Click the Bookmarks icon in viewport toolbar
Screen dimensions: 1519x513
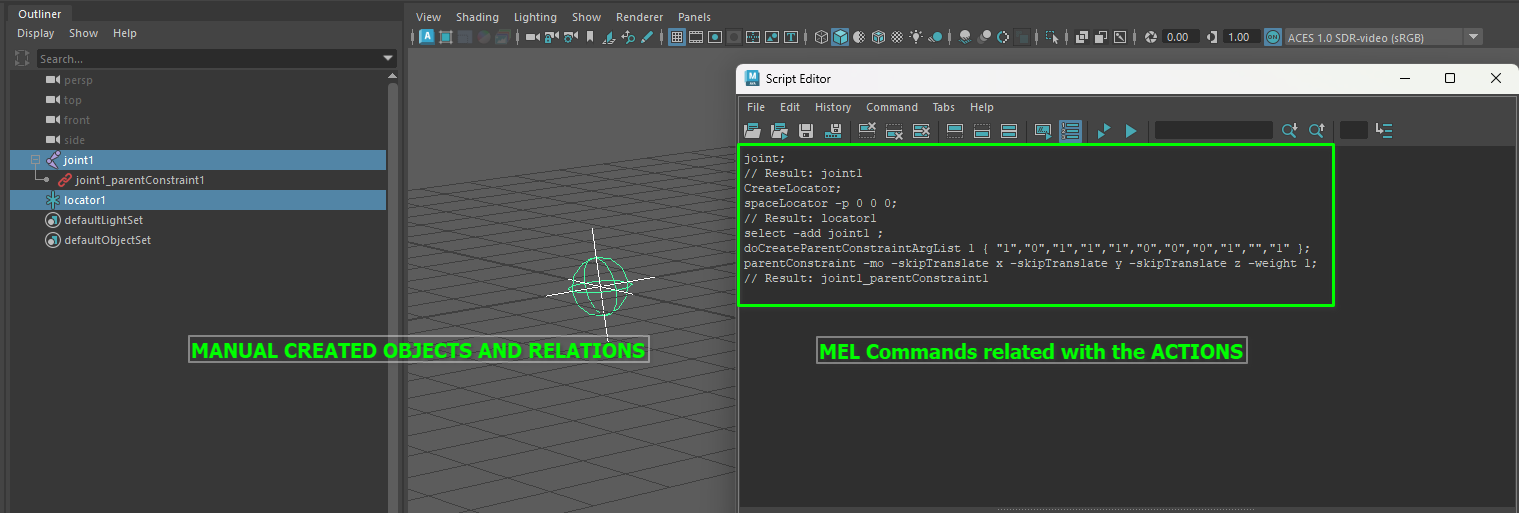[x=590, y=37]
